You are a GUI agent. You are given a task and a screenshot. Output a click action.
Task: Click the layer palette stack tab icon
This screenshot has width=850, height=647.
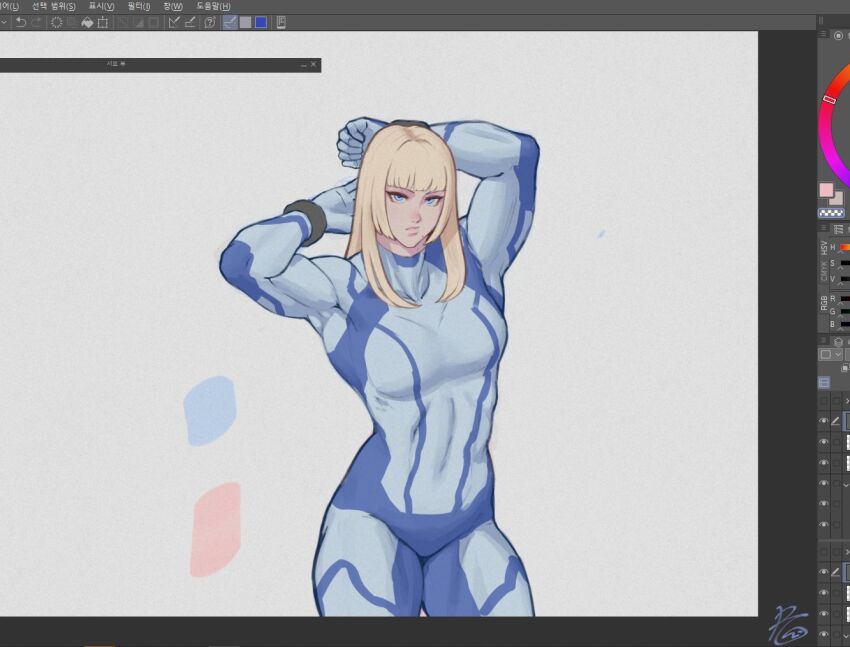(x=839, y=342)
